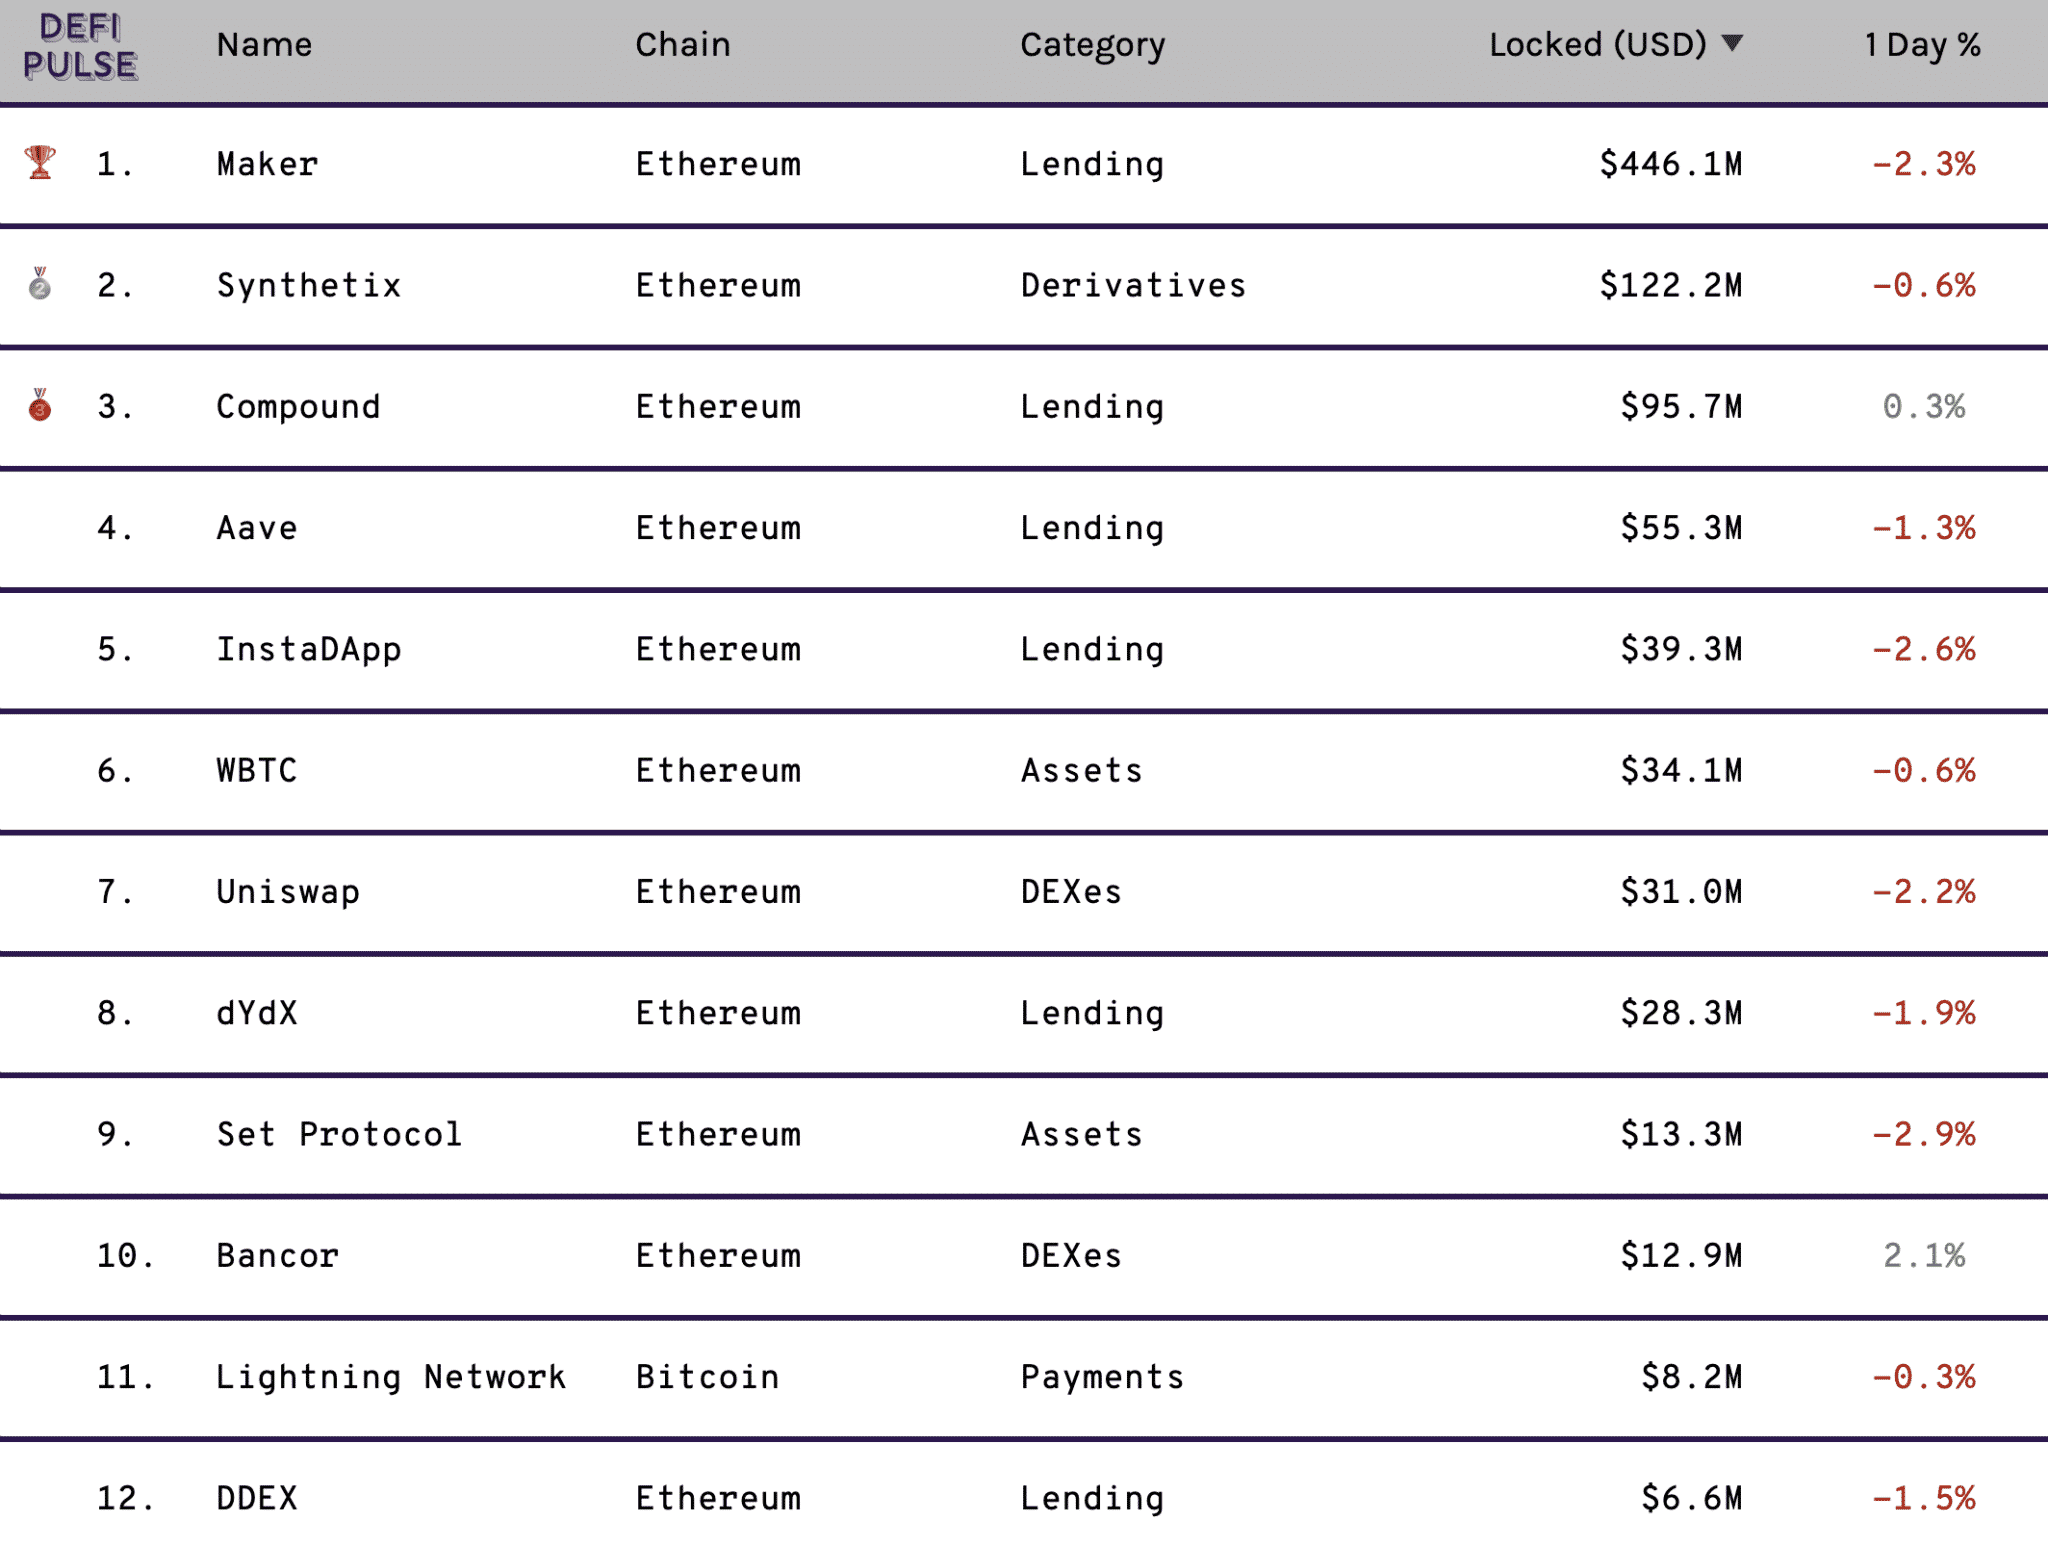This screenshot has height=1546, width=2048.
Task: Sort table by Name column header
Action: (x=264, y=45)
